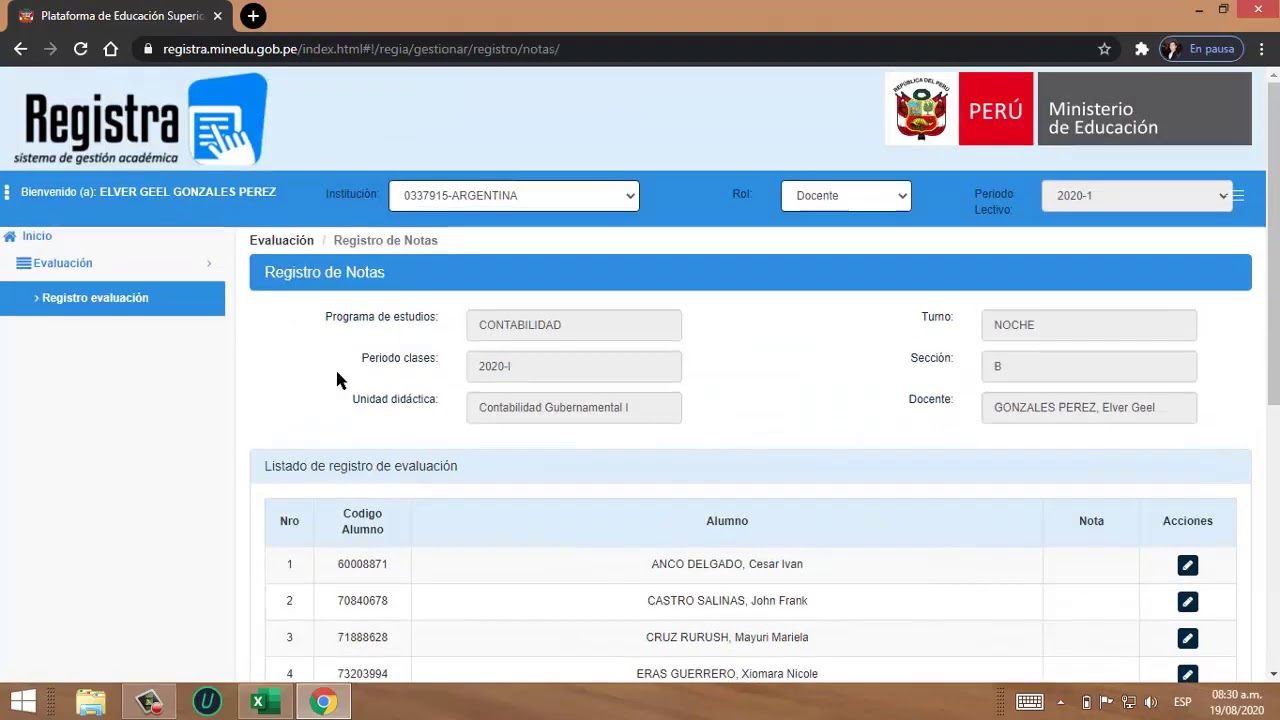The height and width of the screenshot is (720, 1280).
Task: Go back using browser back arrow
Action: [20, 48]
